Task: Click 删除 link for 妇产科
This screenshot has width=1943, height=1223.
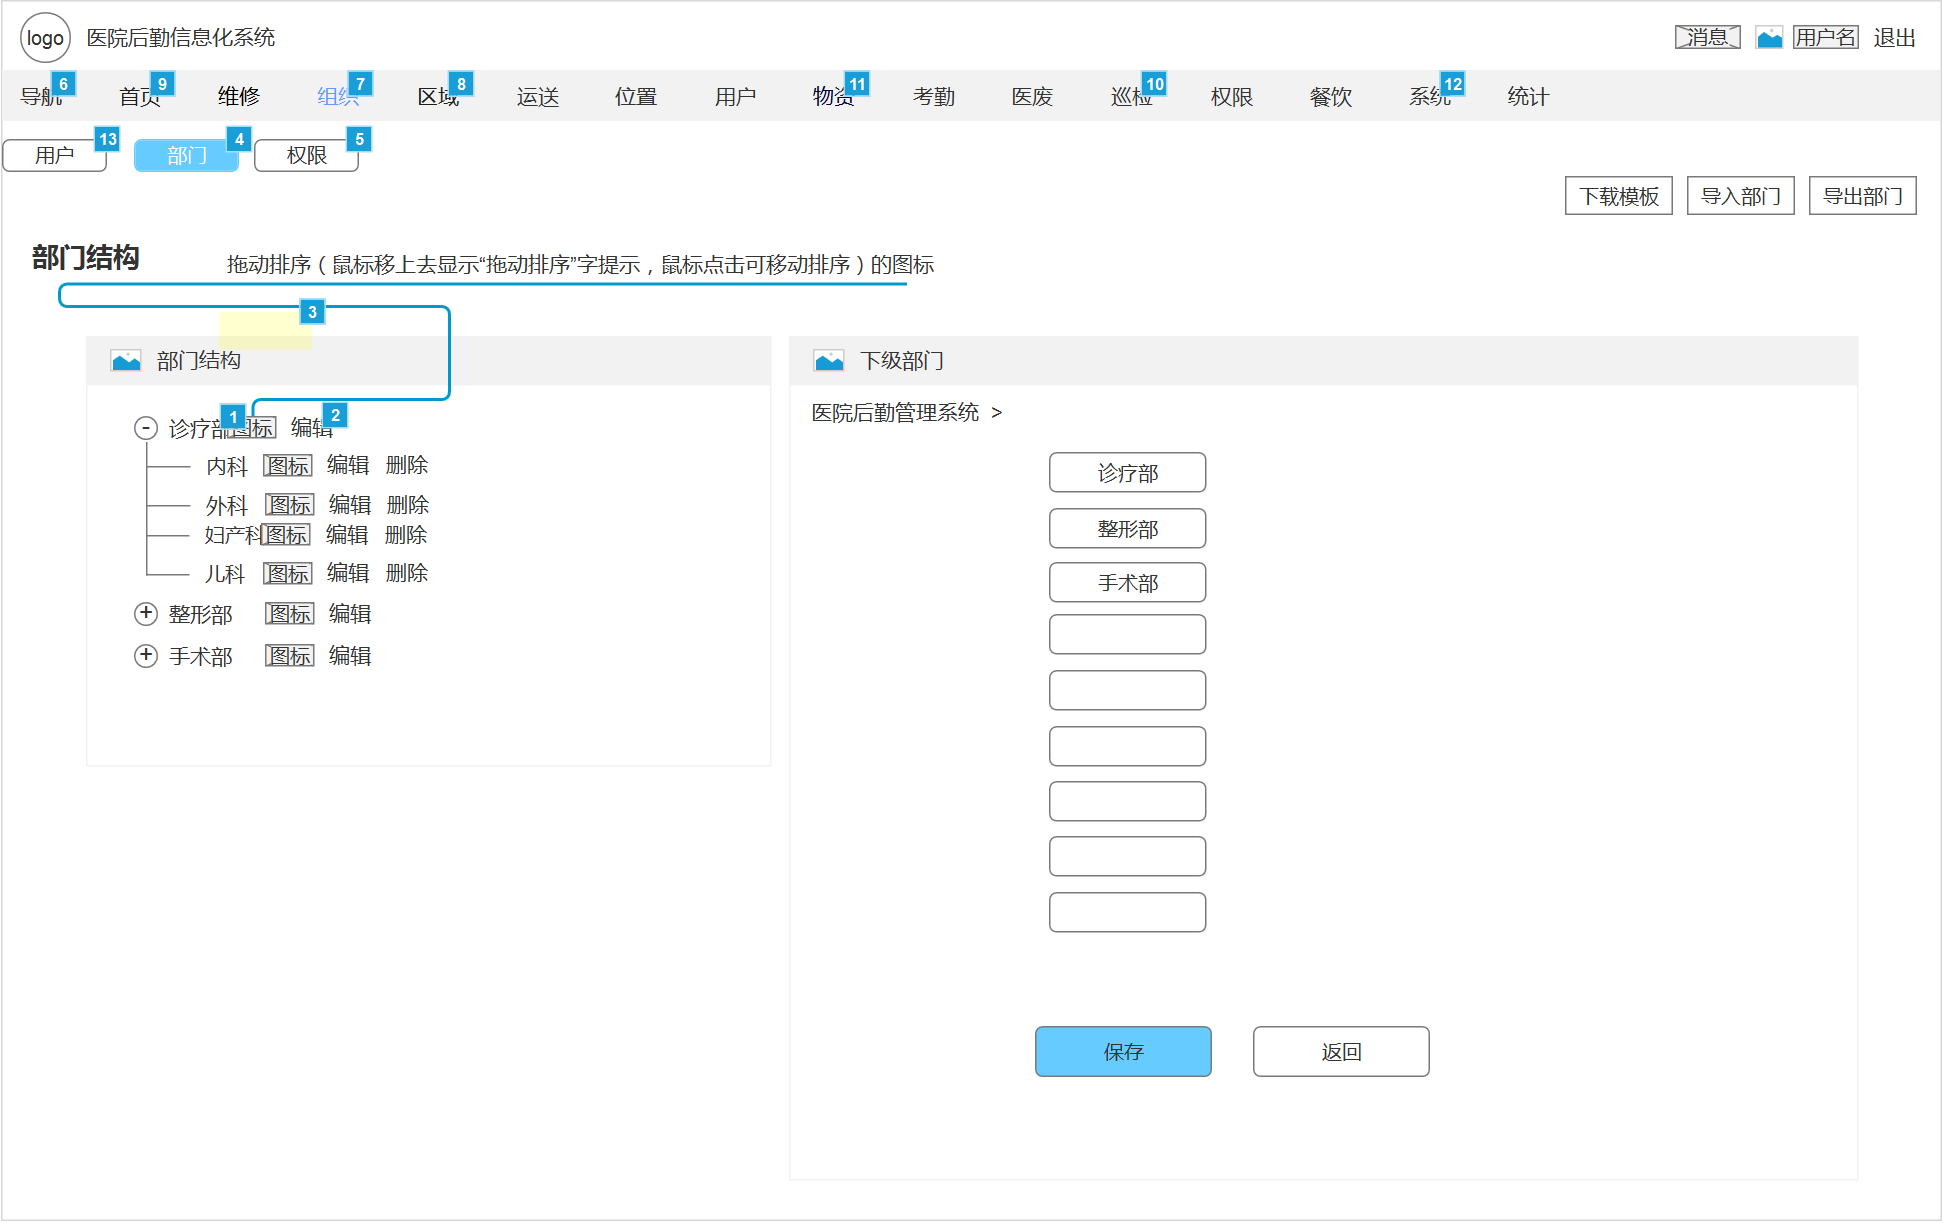Action: (406, 535)
